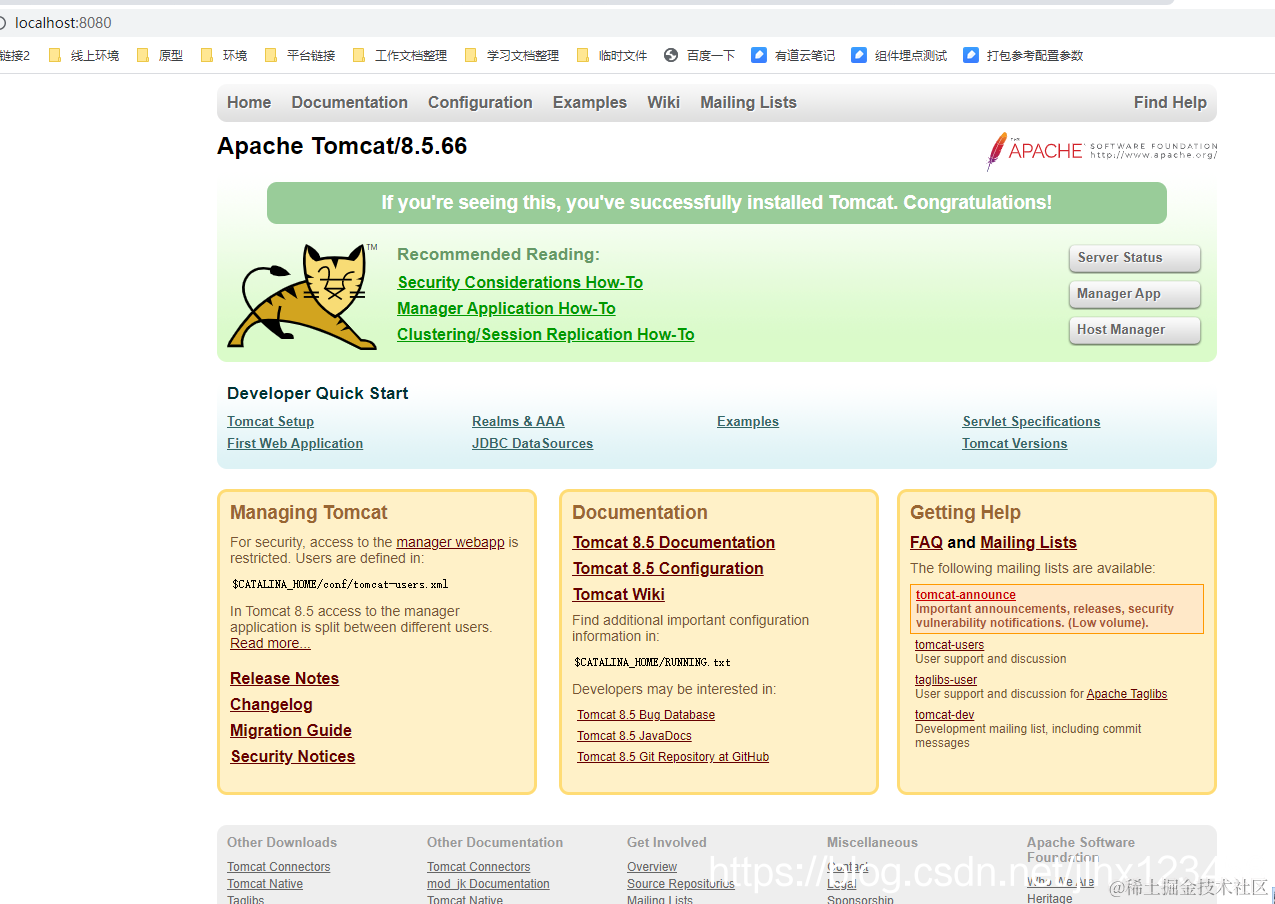Viewport: 1275px width, 904px height.
Task: Open Tomcat 8.5 Documentation link
Action: [x=674, y=542]
